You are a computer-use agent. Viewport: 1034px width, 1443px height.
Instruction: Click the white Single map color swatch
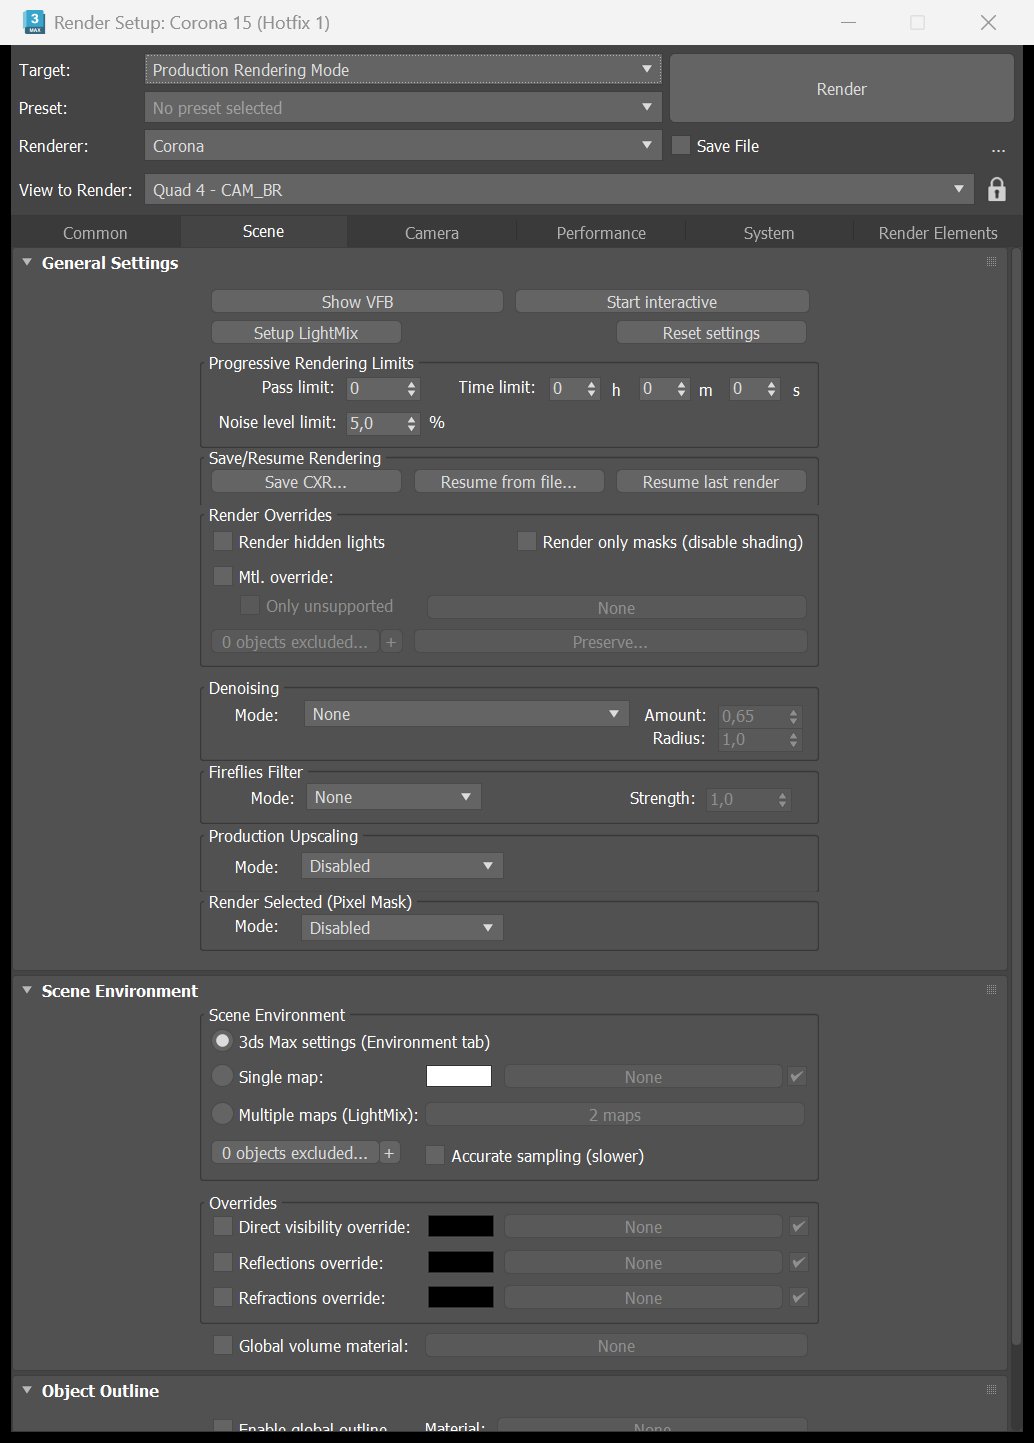459,1076
